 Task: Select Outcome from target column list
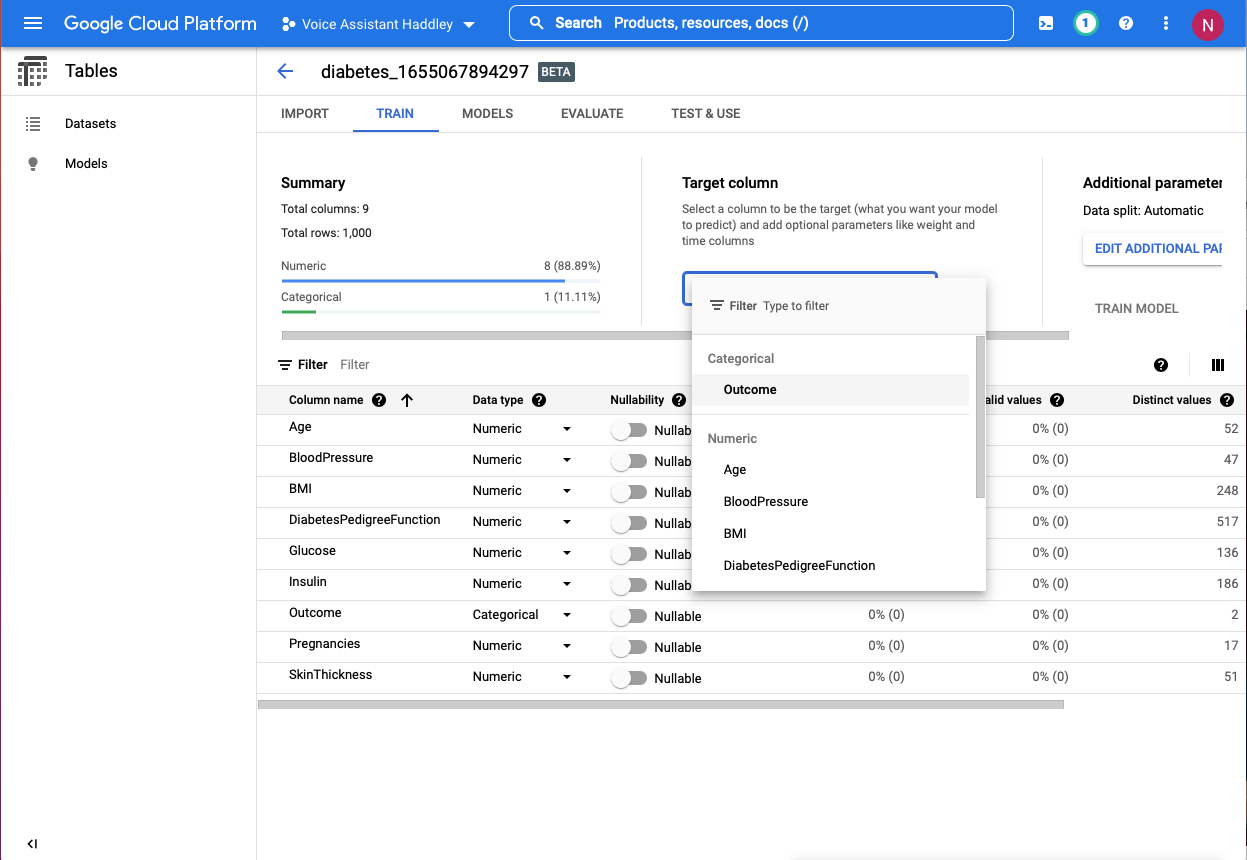750,390
